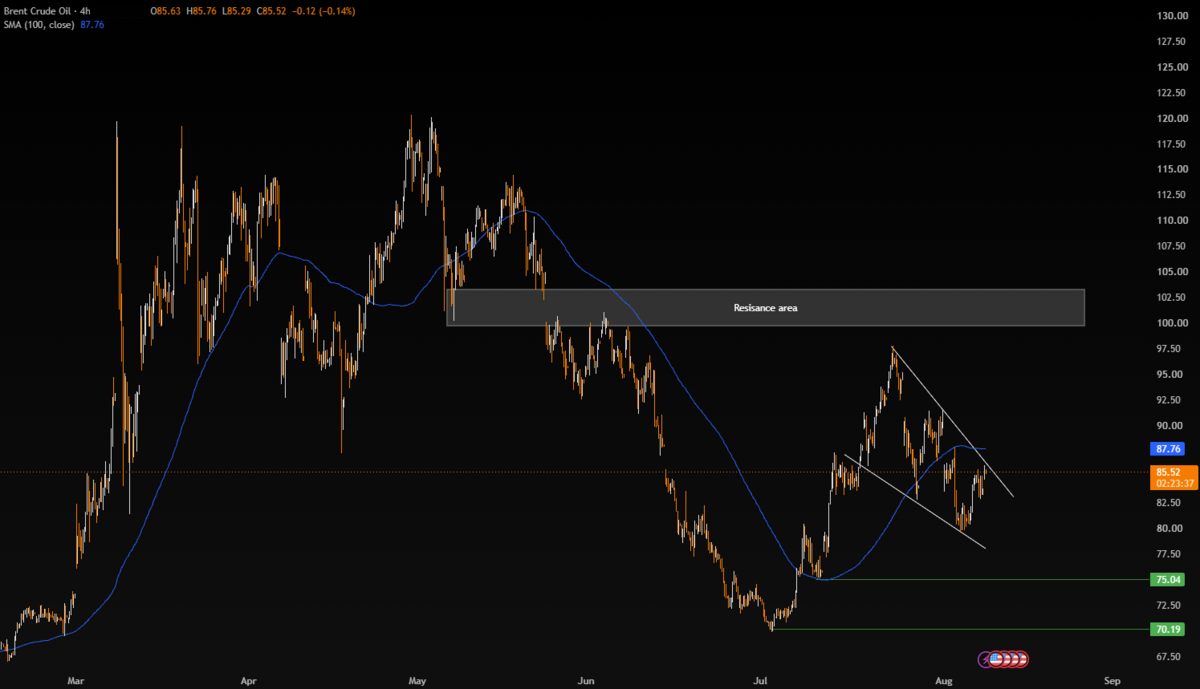Viewport: 1200px width, 689px height.
Task: Click the Mar label on time axis
Action: (x=76, y=680)
